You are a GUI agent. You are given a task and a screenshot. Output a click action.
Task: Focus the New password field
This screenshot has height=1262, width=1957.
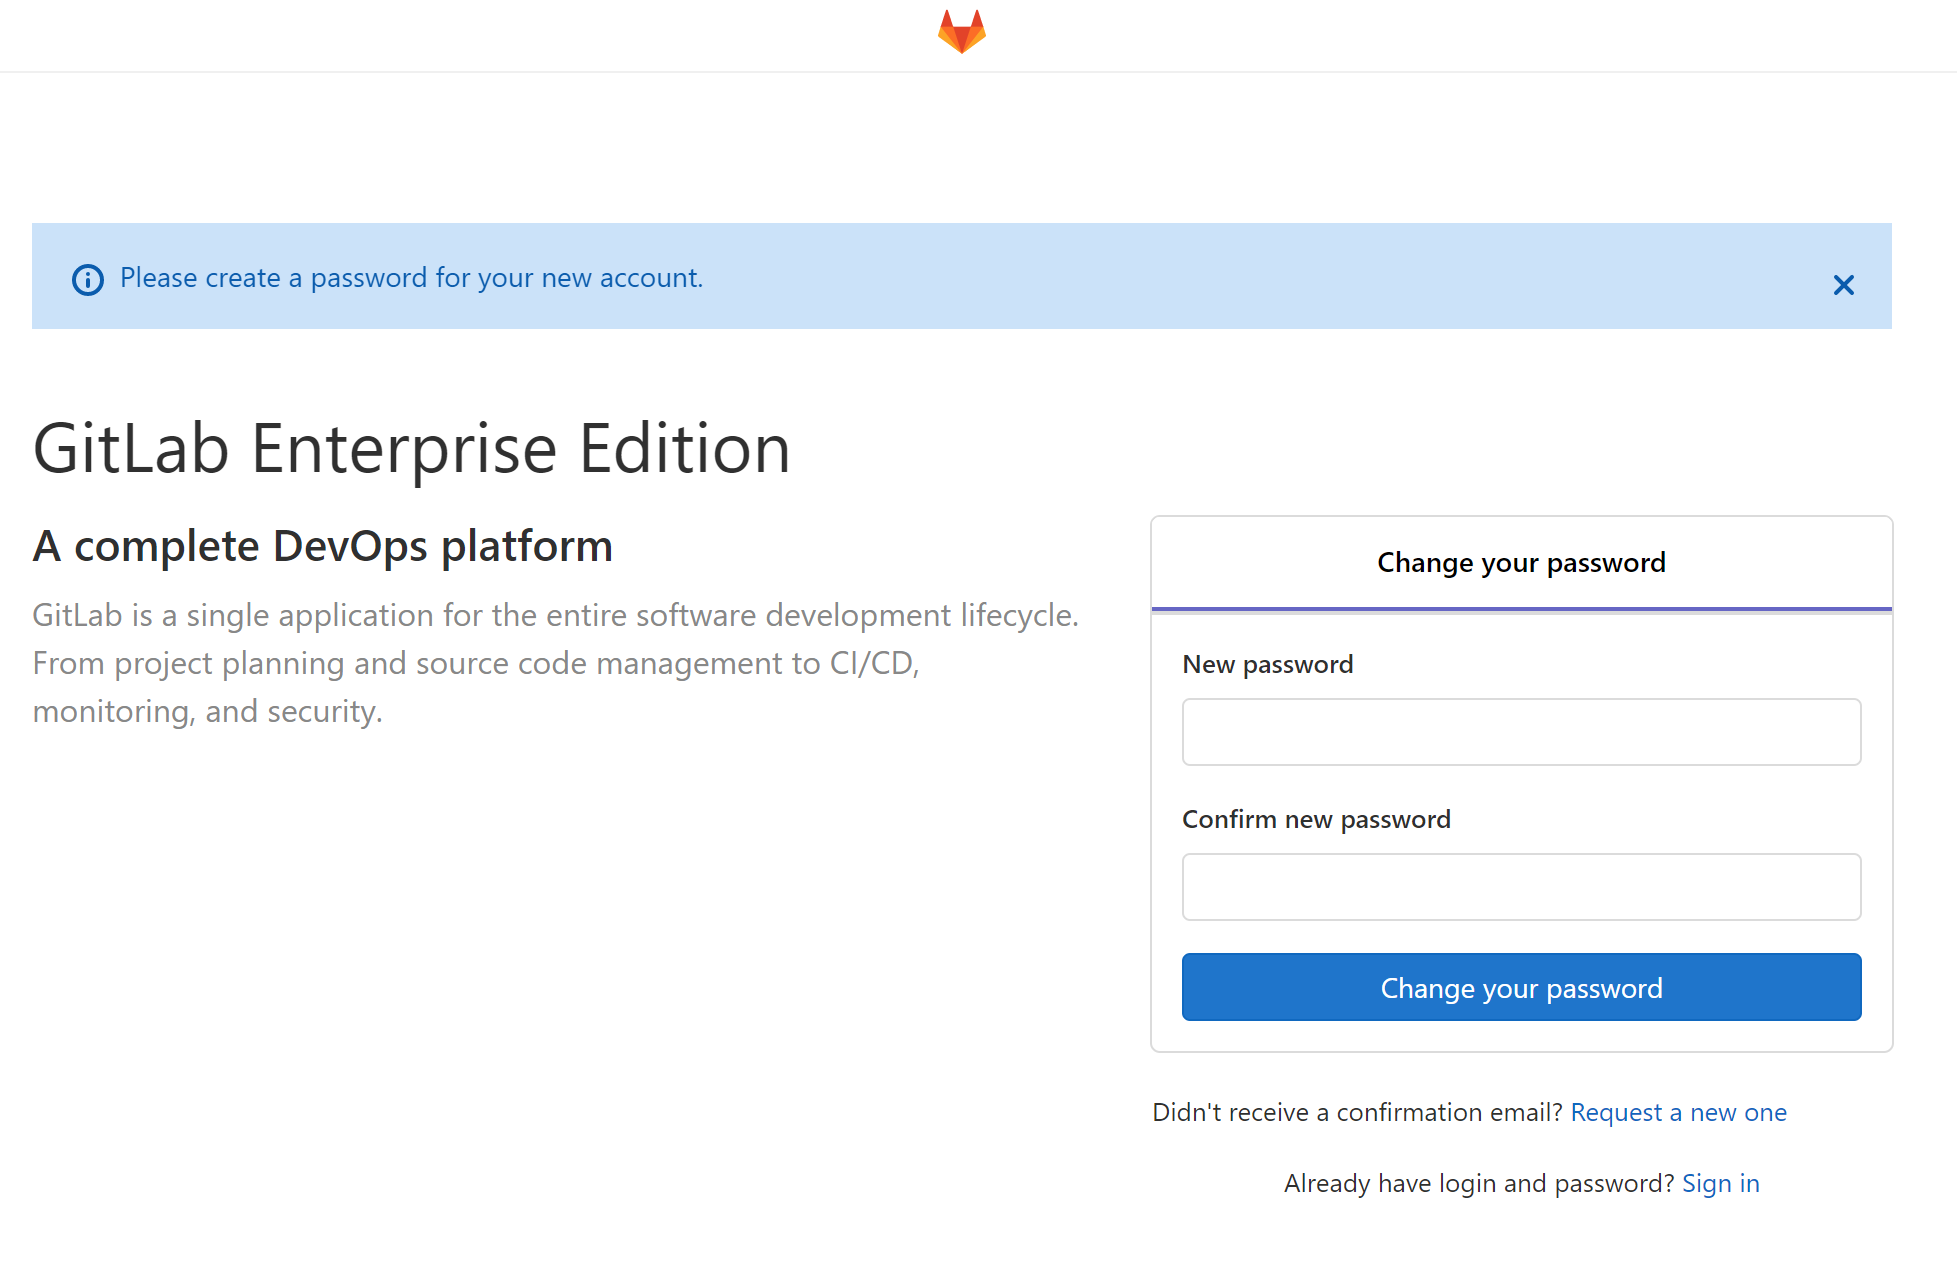(1521, 732)
